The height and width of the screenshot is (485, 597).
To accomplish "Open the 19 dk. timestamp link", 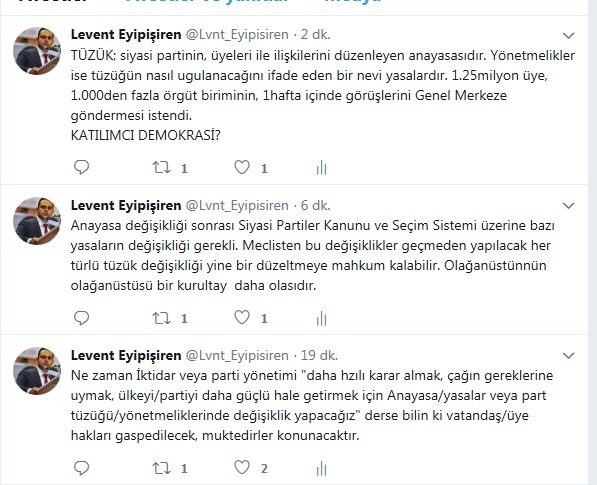I will pos(319,355).
